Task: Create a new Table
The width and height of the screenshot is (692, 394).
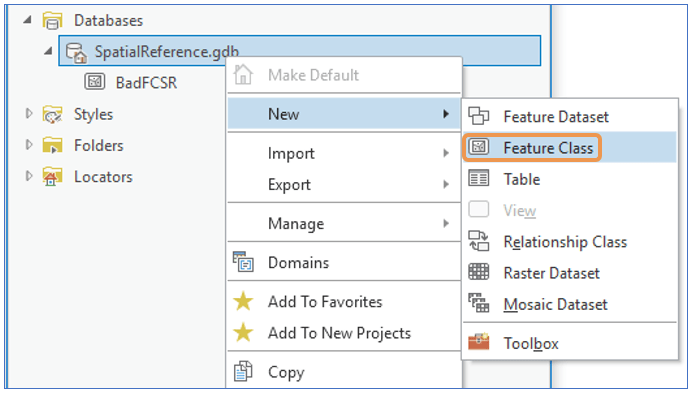Action: click(x=570, y=179)
